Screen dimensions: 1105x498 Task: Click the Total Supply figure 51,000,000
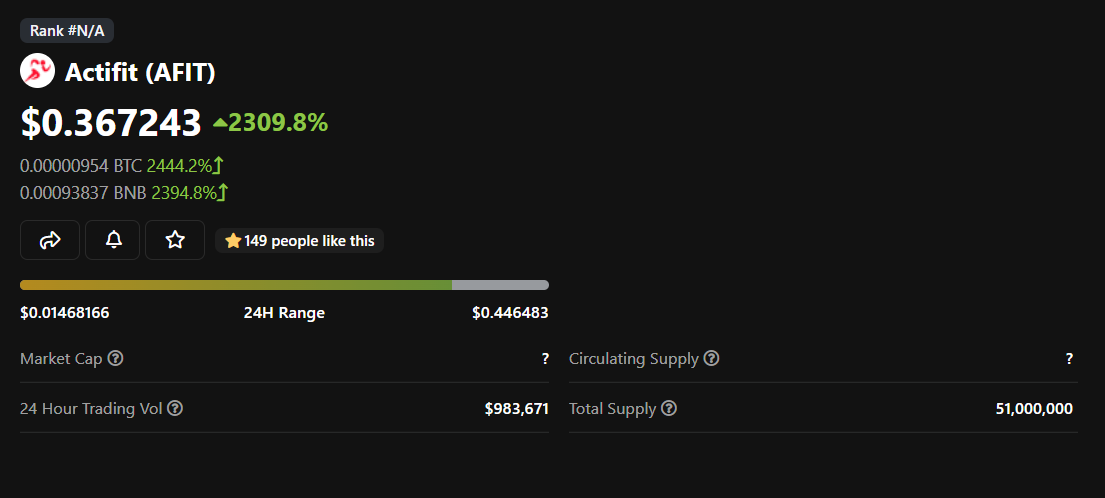pos(1034,409)
